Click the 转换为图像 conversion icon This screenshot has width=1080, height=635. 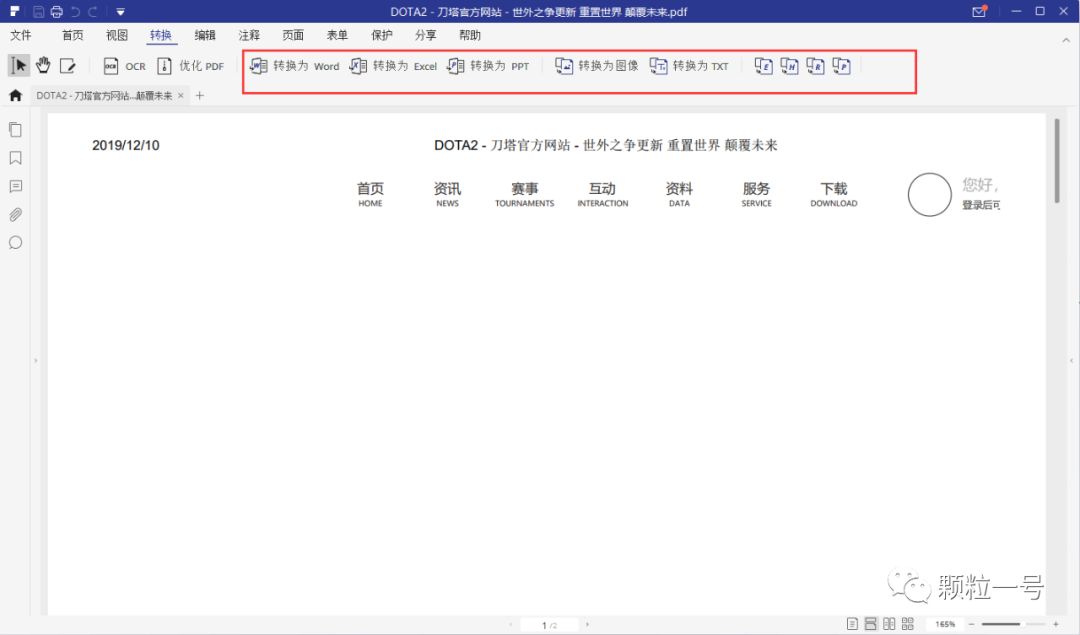click(597, 65)
